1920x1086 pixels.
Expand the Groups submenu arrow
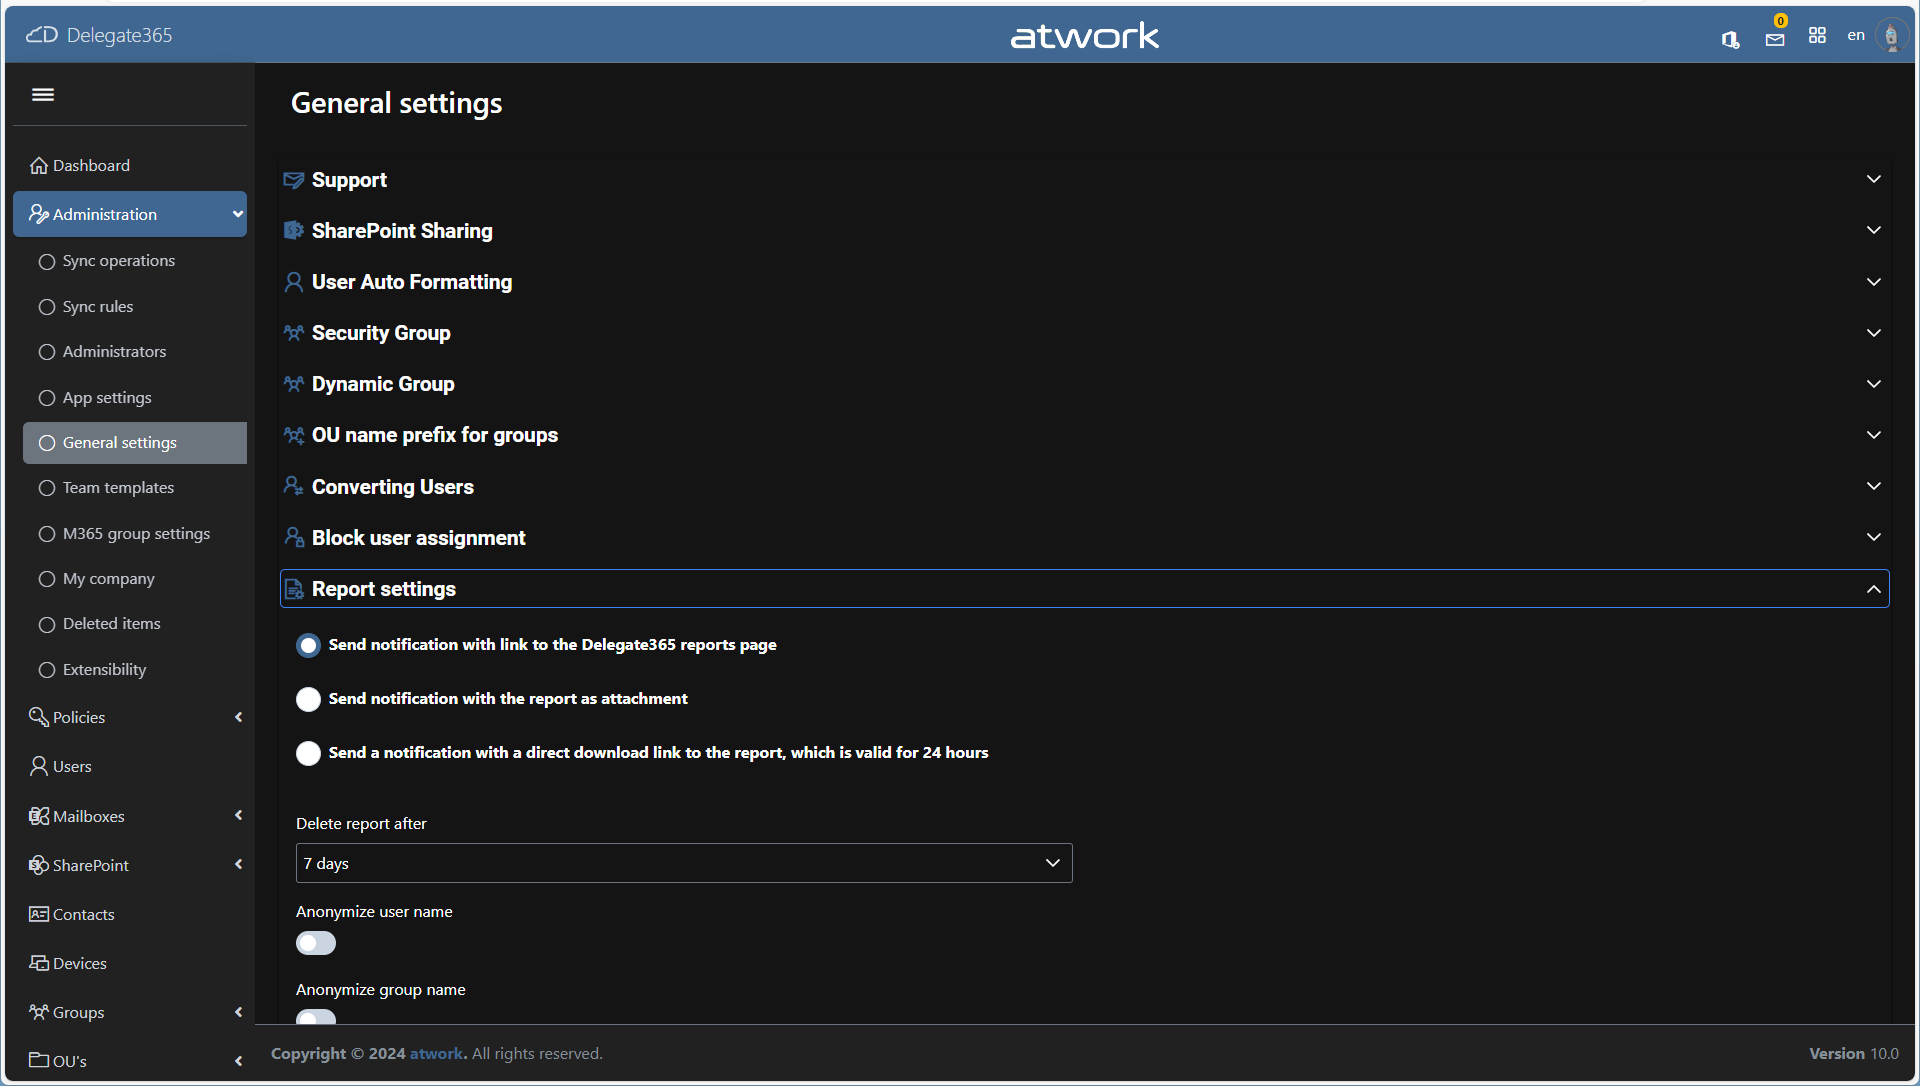[238, 1012]
